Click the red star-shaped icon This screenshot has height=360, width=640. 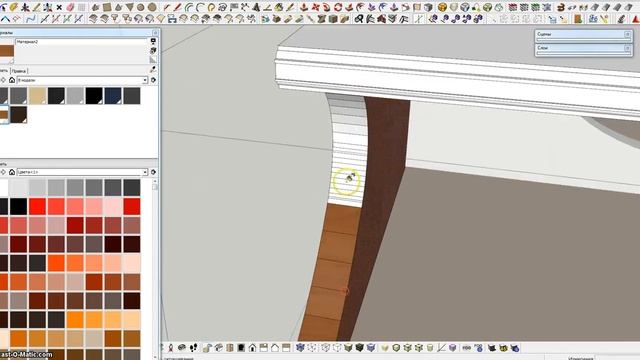[x=316, y=7]
